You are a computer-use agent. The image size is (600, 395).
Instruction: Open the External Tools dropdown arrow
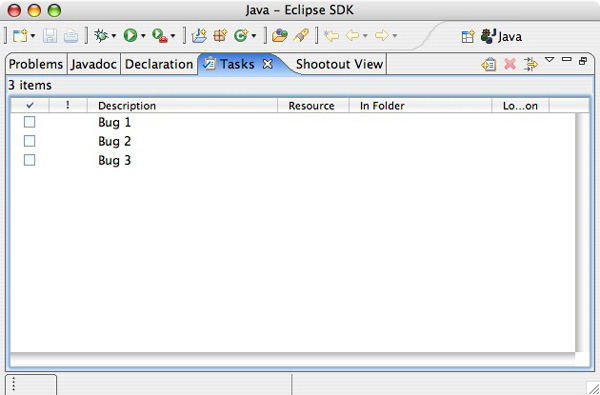pyautogui.click(x=173, y=36)
